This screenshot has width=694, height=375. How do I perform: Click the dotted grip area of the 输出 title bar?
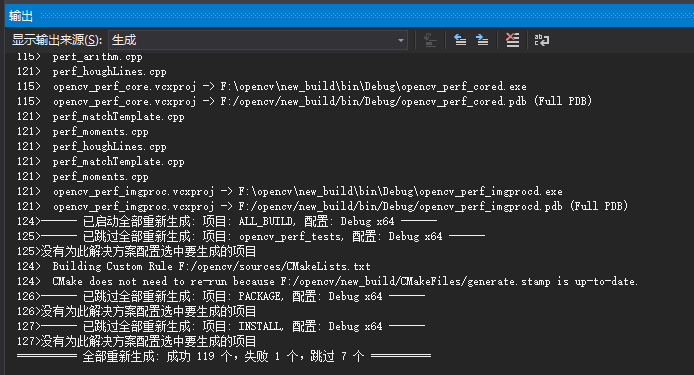(367, 16)
